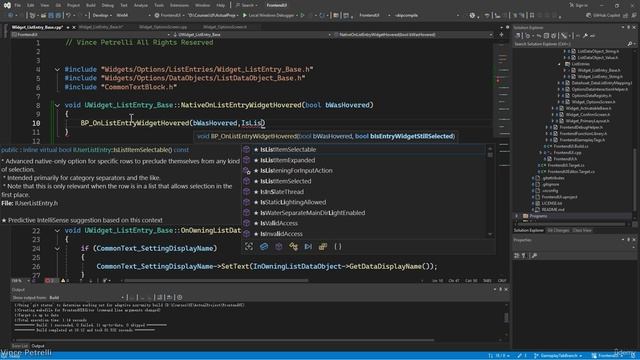This screenshot has height=360, width=640.
Task: Click Properties panel wrench icon
Action: pyautogui.click(x=534, y=256)
